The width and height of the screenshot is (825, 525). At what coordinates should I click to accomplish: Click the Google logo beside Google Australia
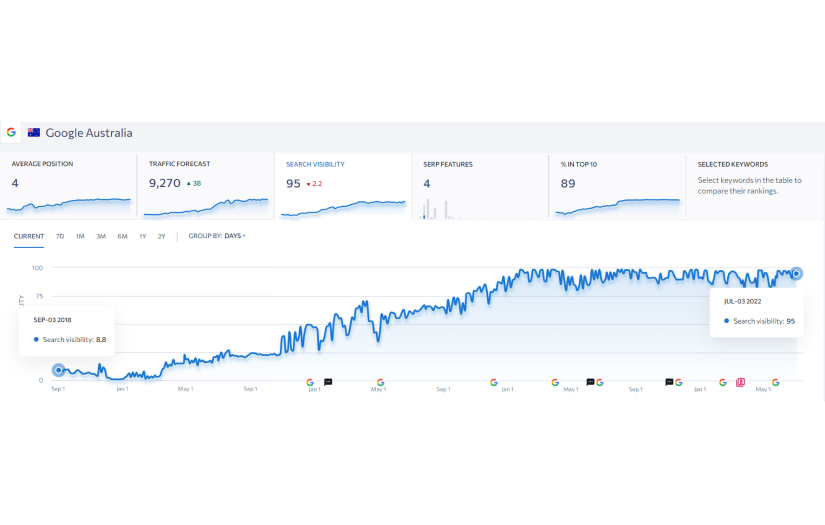pos(11,133)
